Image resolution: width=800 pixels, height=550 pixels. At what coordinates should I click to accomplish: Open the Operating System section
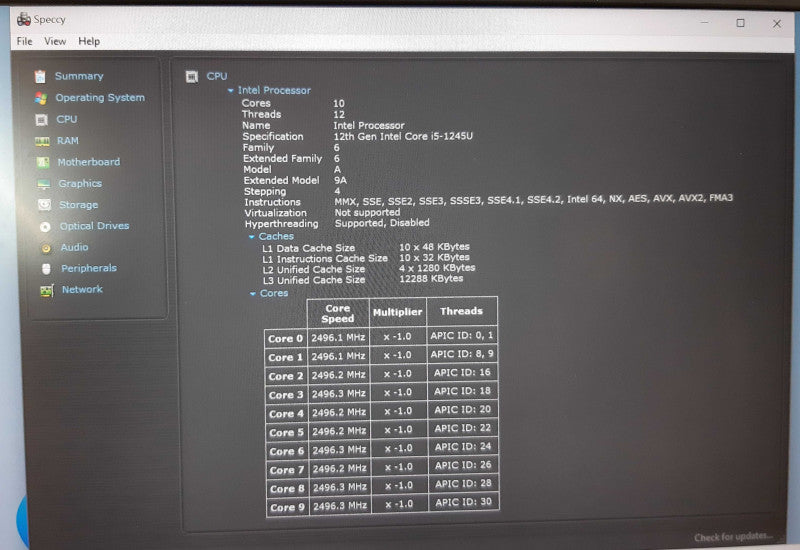[100, 97]
